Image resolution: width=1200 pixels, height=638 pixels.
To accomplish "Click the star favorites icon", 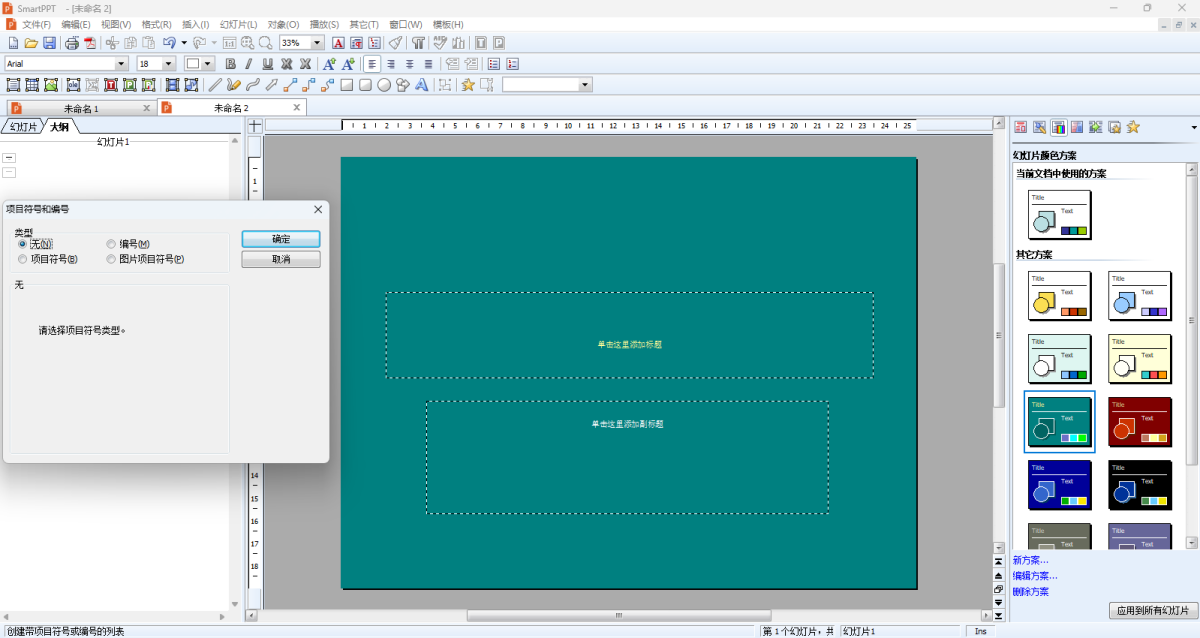I will point(466,84).
